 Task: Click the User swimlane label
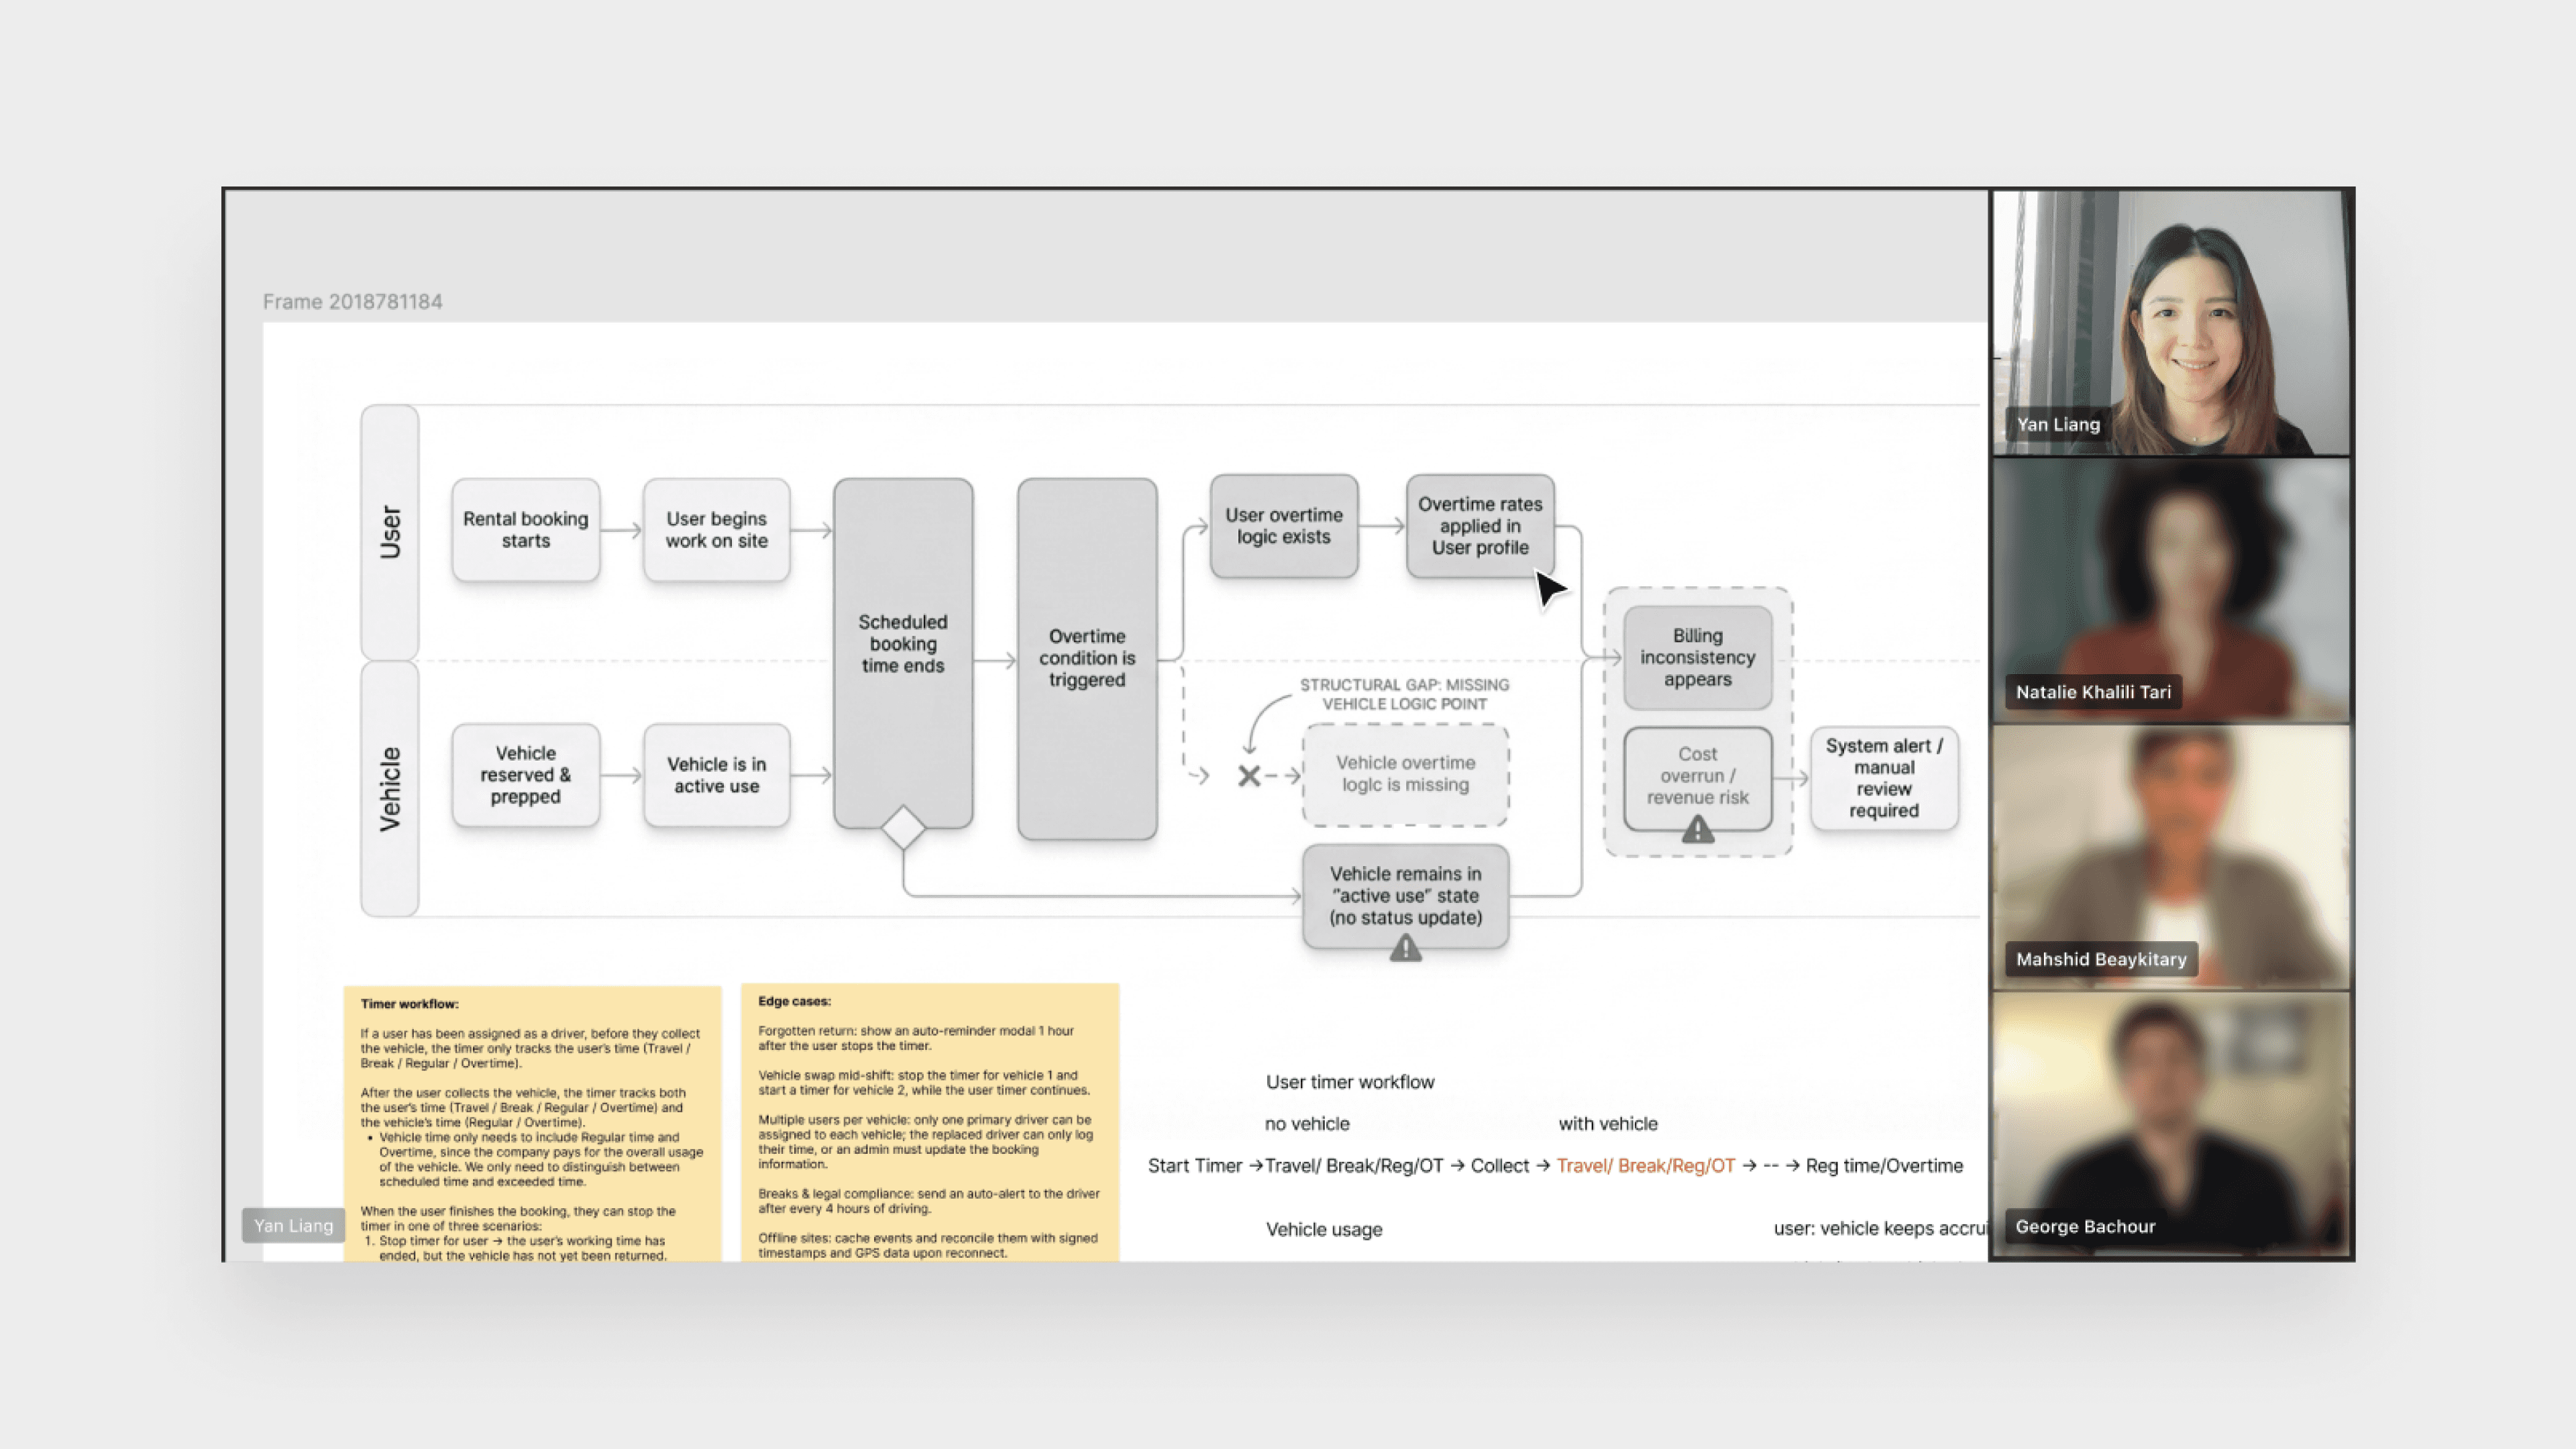tap(390, 531)
